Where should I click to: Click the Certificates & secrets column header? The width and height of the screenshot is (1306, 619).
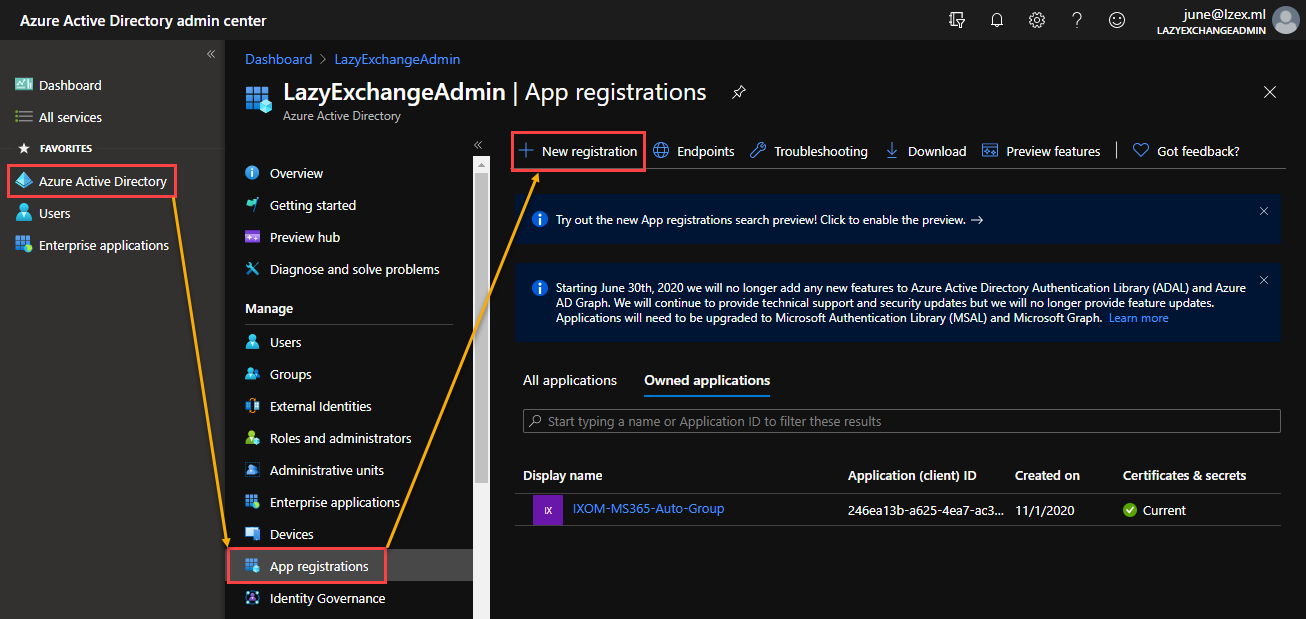coord(1185,475)
